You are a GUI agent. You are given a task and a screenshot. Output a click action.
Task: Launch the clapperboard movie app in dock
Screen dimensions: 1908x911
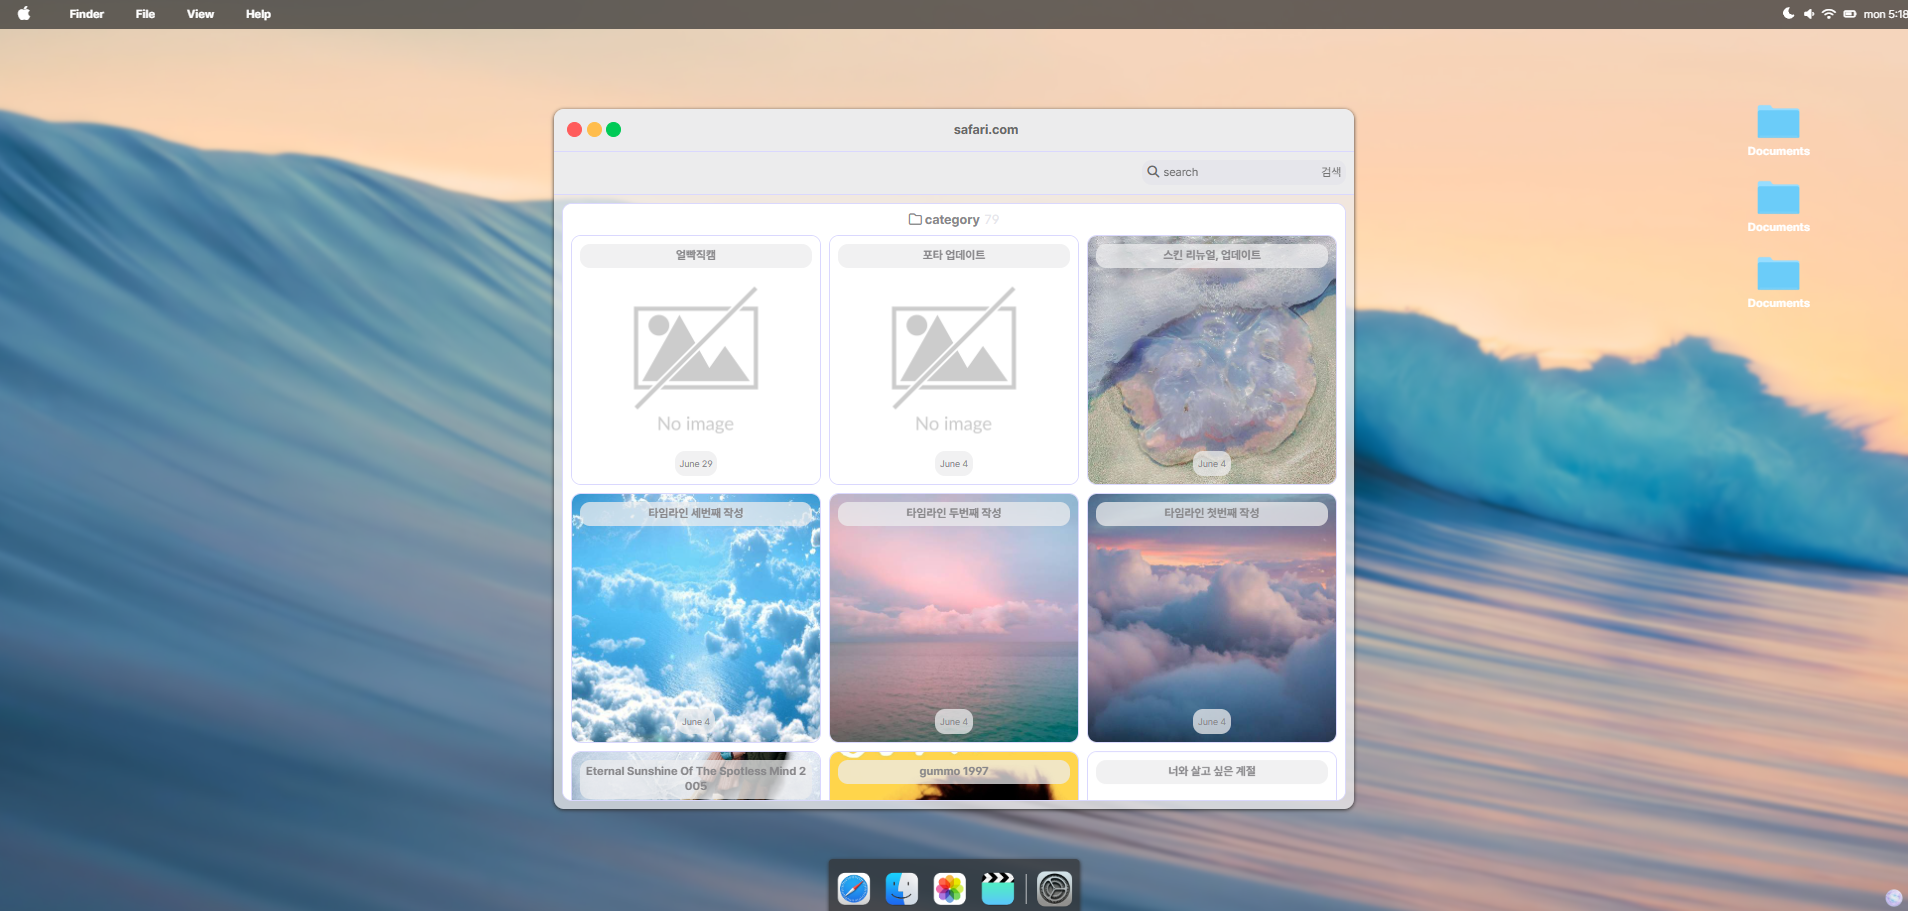tap(998, 888)
